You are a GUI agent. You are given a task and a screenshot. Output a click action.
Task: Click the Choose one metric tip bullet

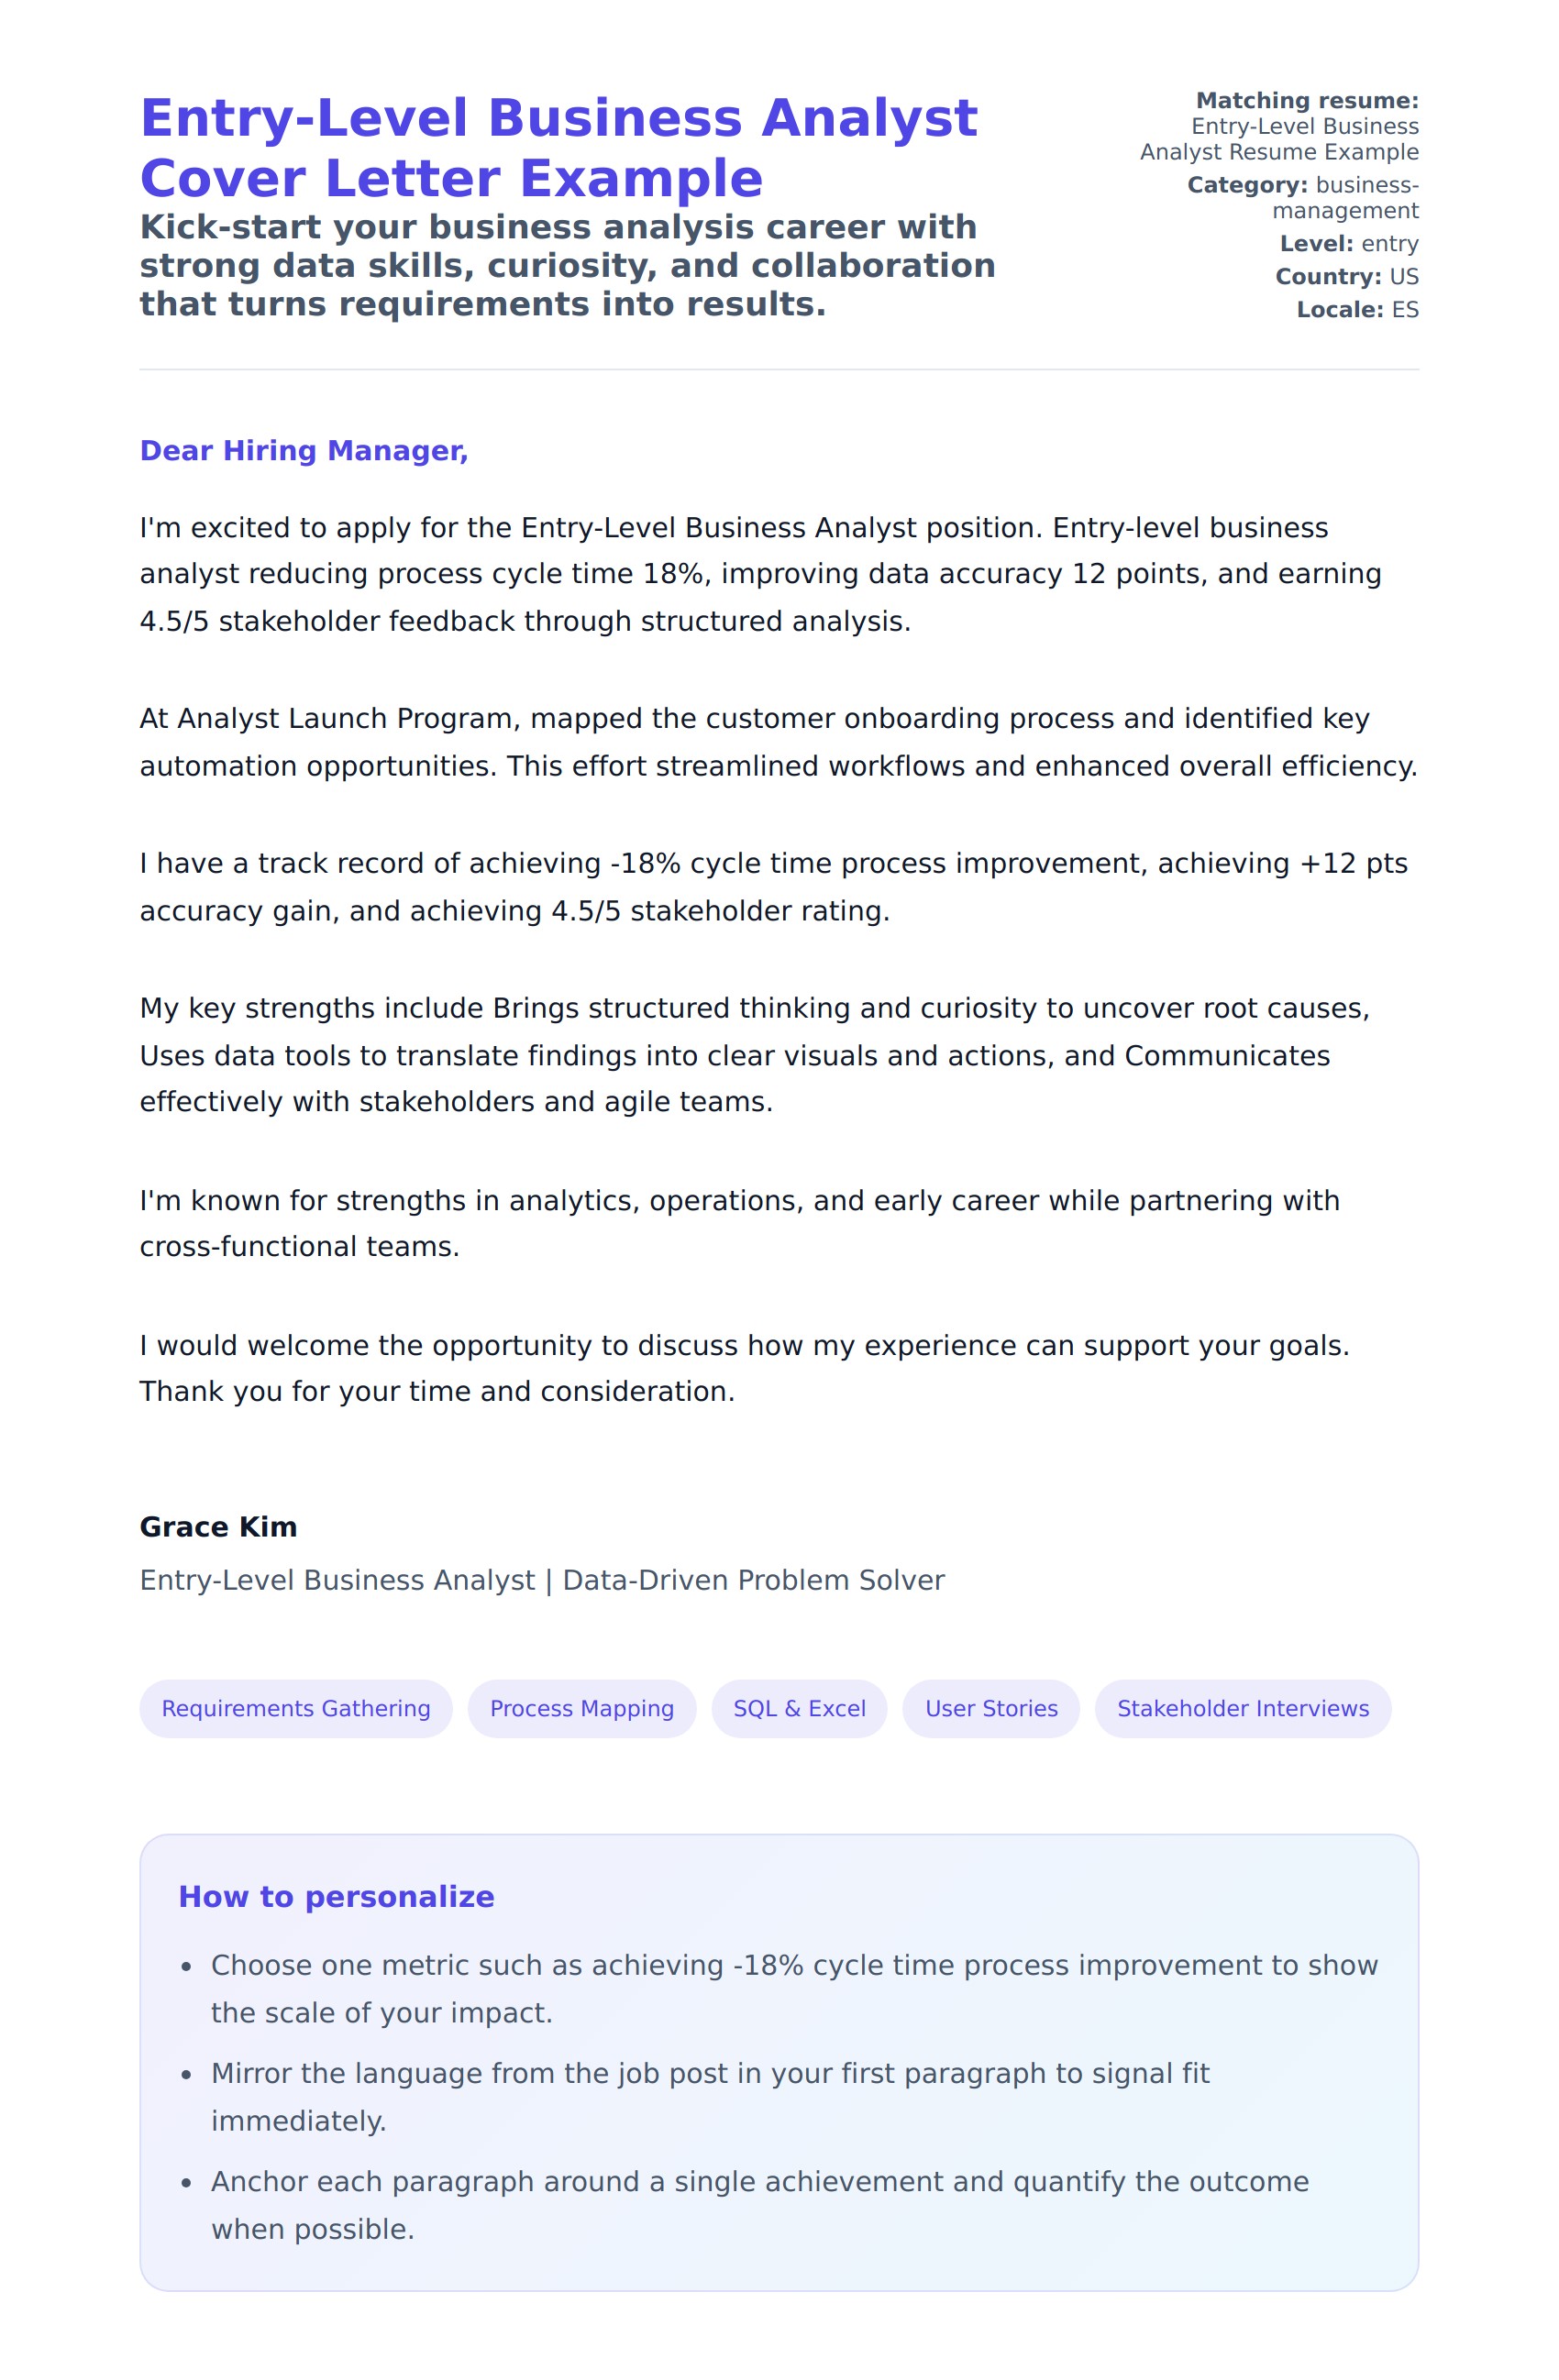[x=793, y=1989]
